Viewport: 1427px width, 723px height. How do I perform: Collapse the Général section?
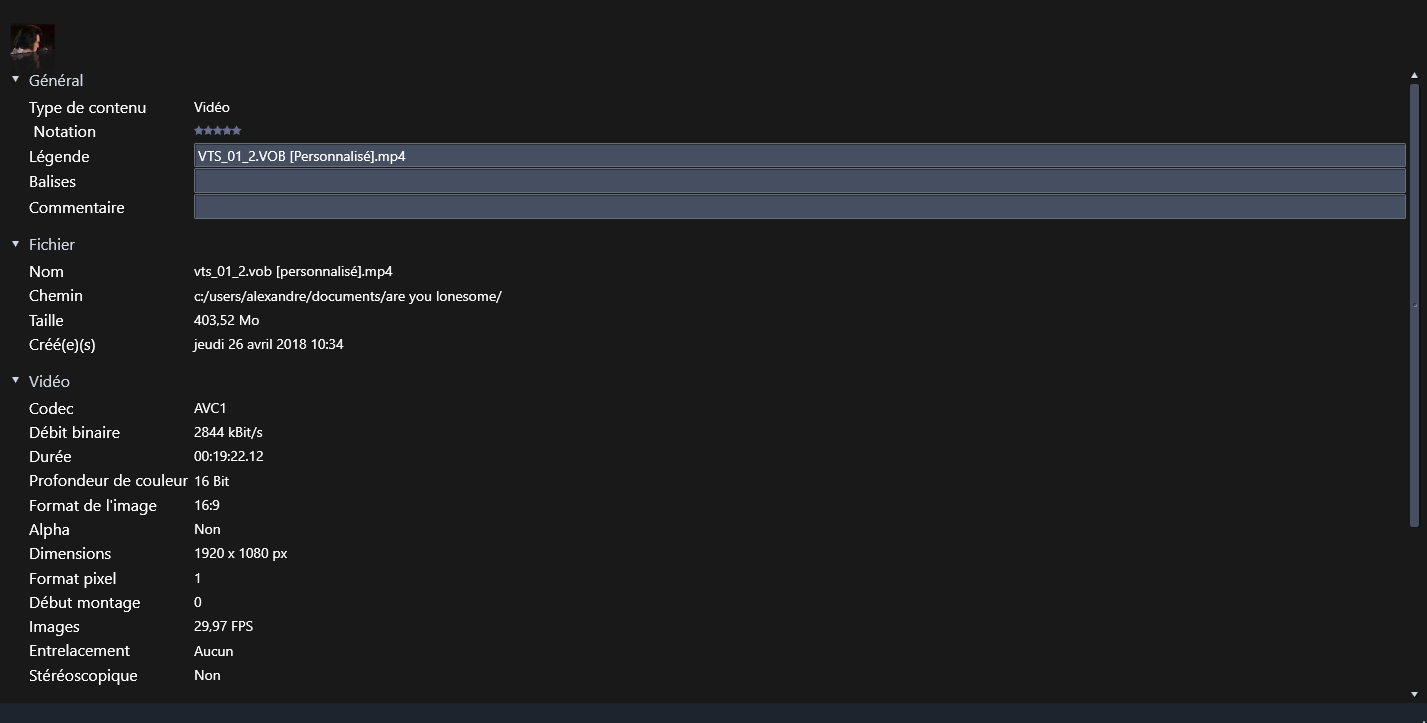pyautogui.click(x=16, y=79)
